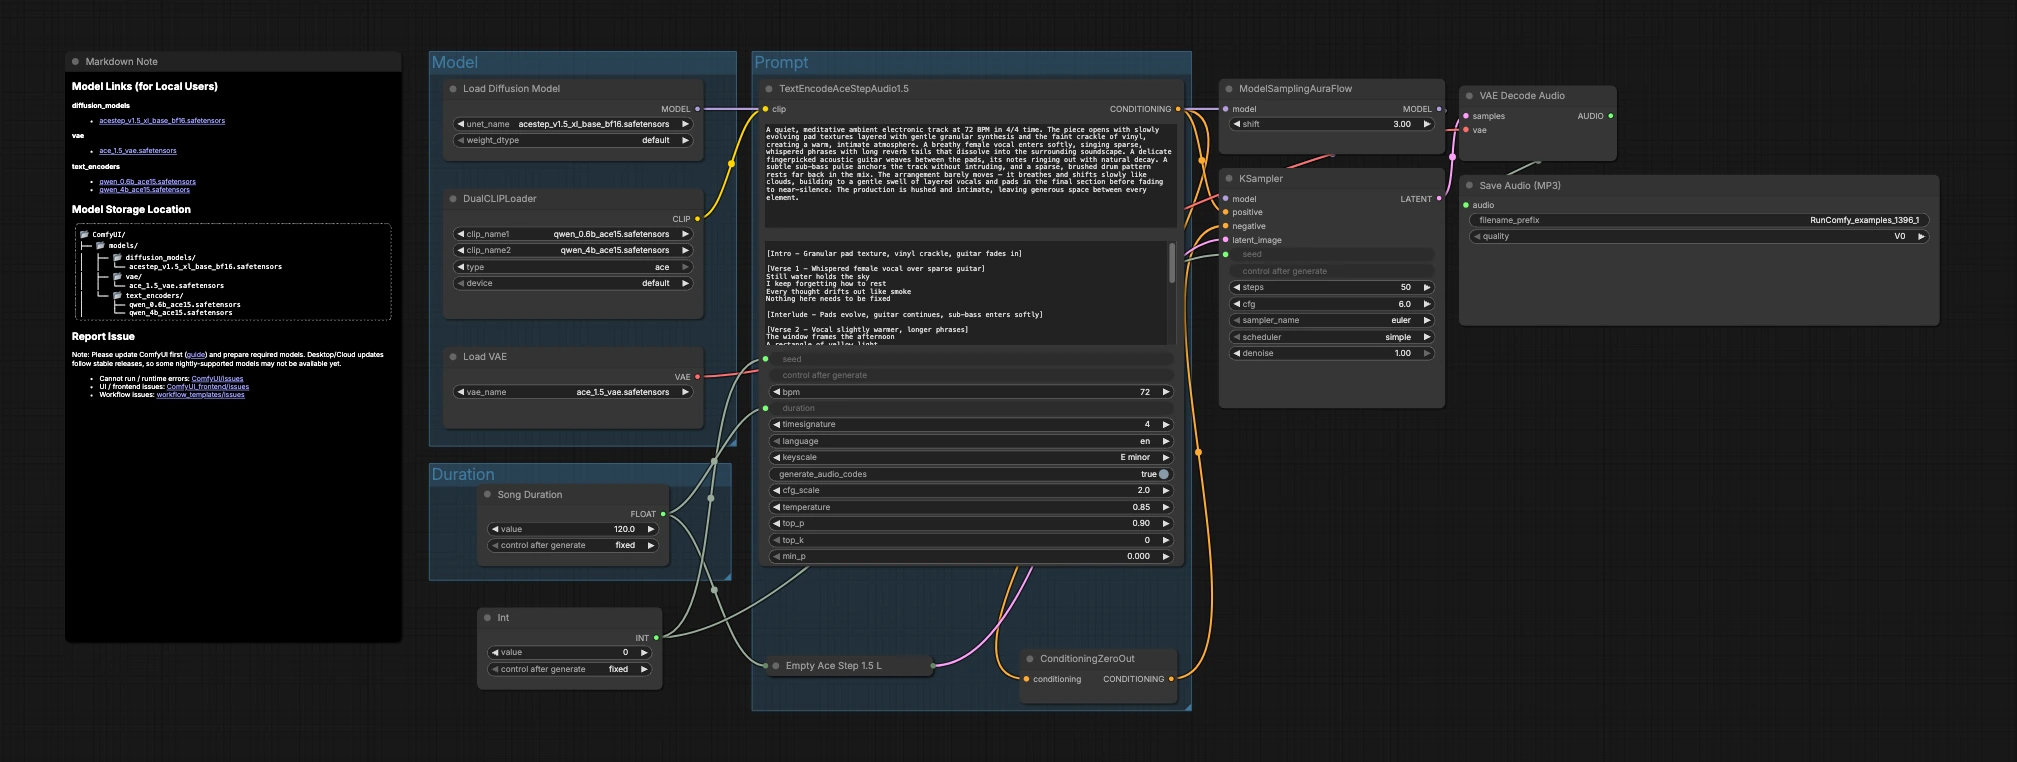Click the LATENT output port on KSampler
This screenshot has width=2017, height=762.
click(1439, 199)
